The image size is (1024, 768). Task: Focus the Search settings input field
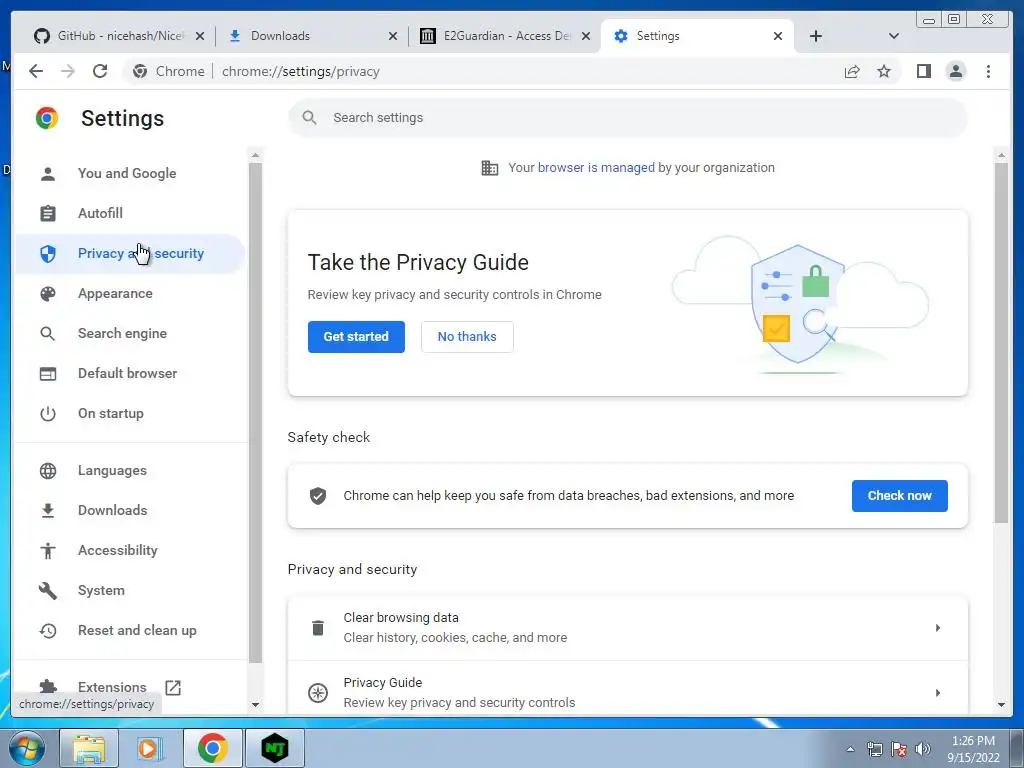[628, 118]
